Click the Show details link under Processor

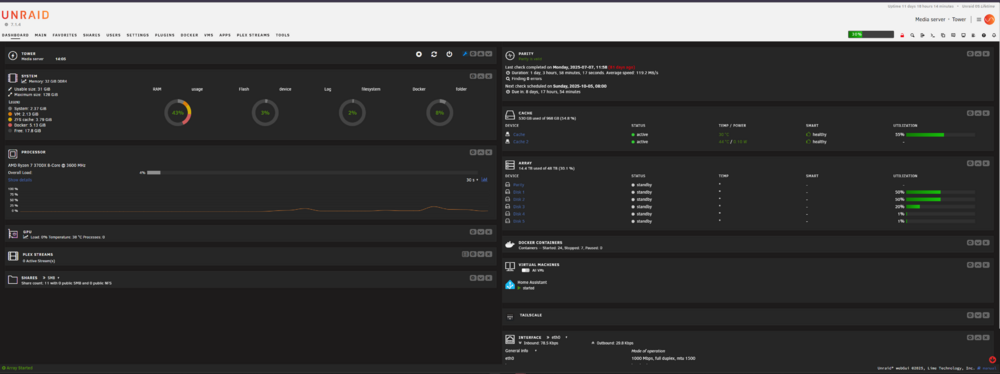(x=20, y=180)
